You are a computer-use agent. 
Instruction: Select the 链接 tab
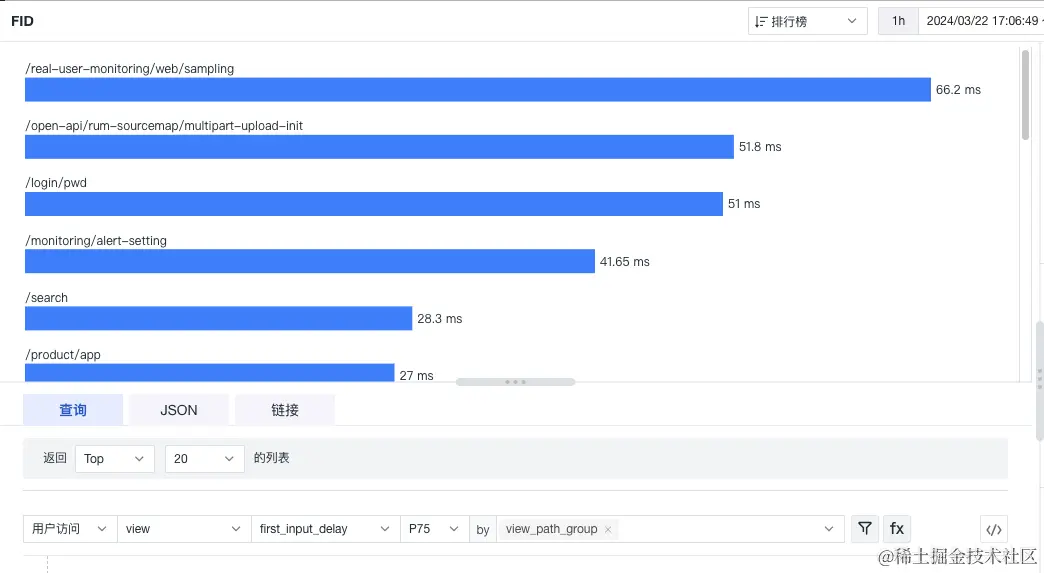tap(284, 410)
